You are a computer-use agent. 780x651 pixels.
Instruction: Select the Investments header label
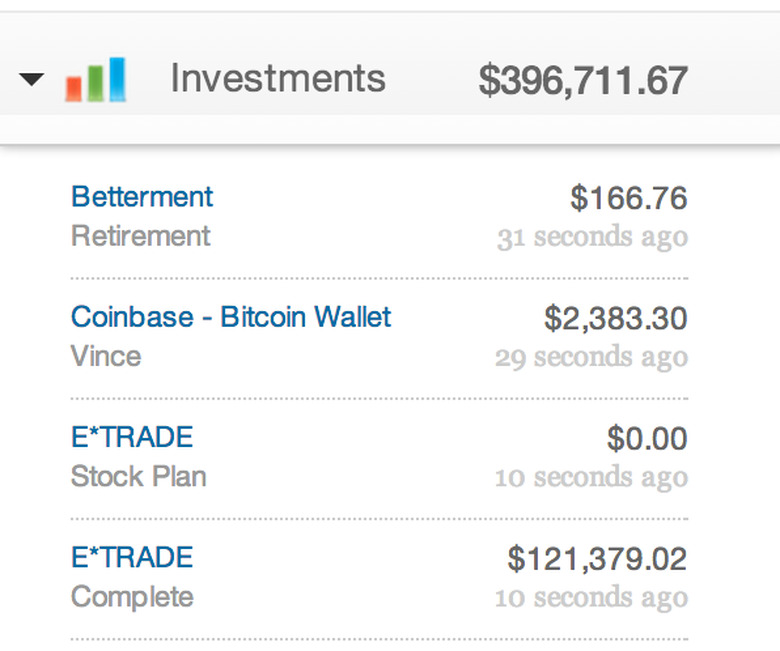(x=277, y=78)
